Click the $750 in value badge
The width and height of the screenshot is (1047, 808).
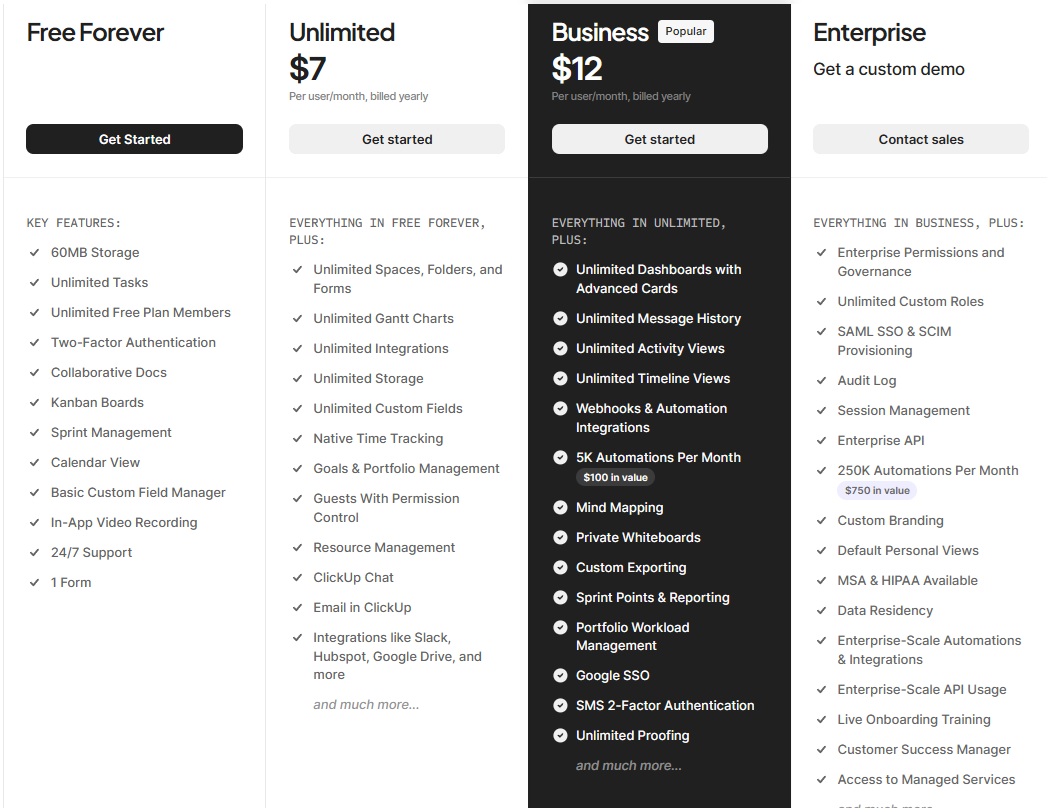pyautogui.click(x=877, y=490)
